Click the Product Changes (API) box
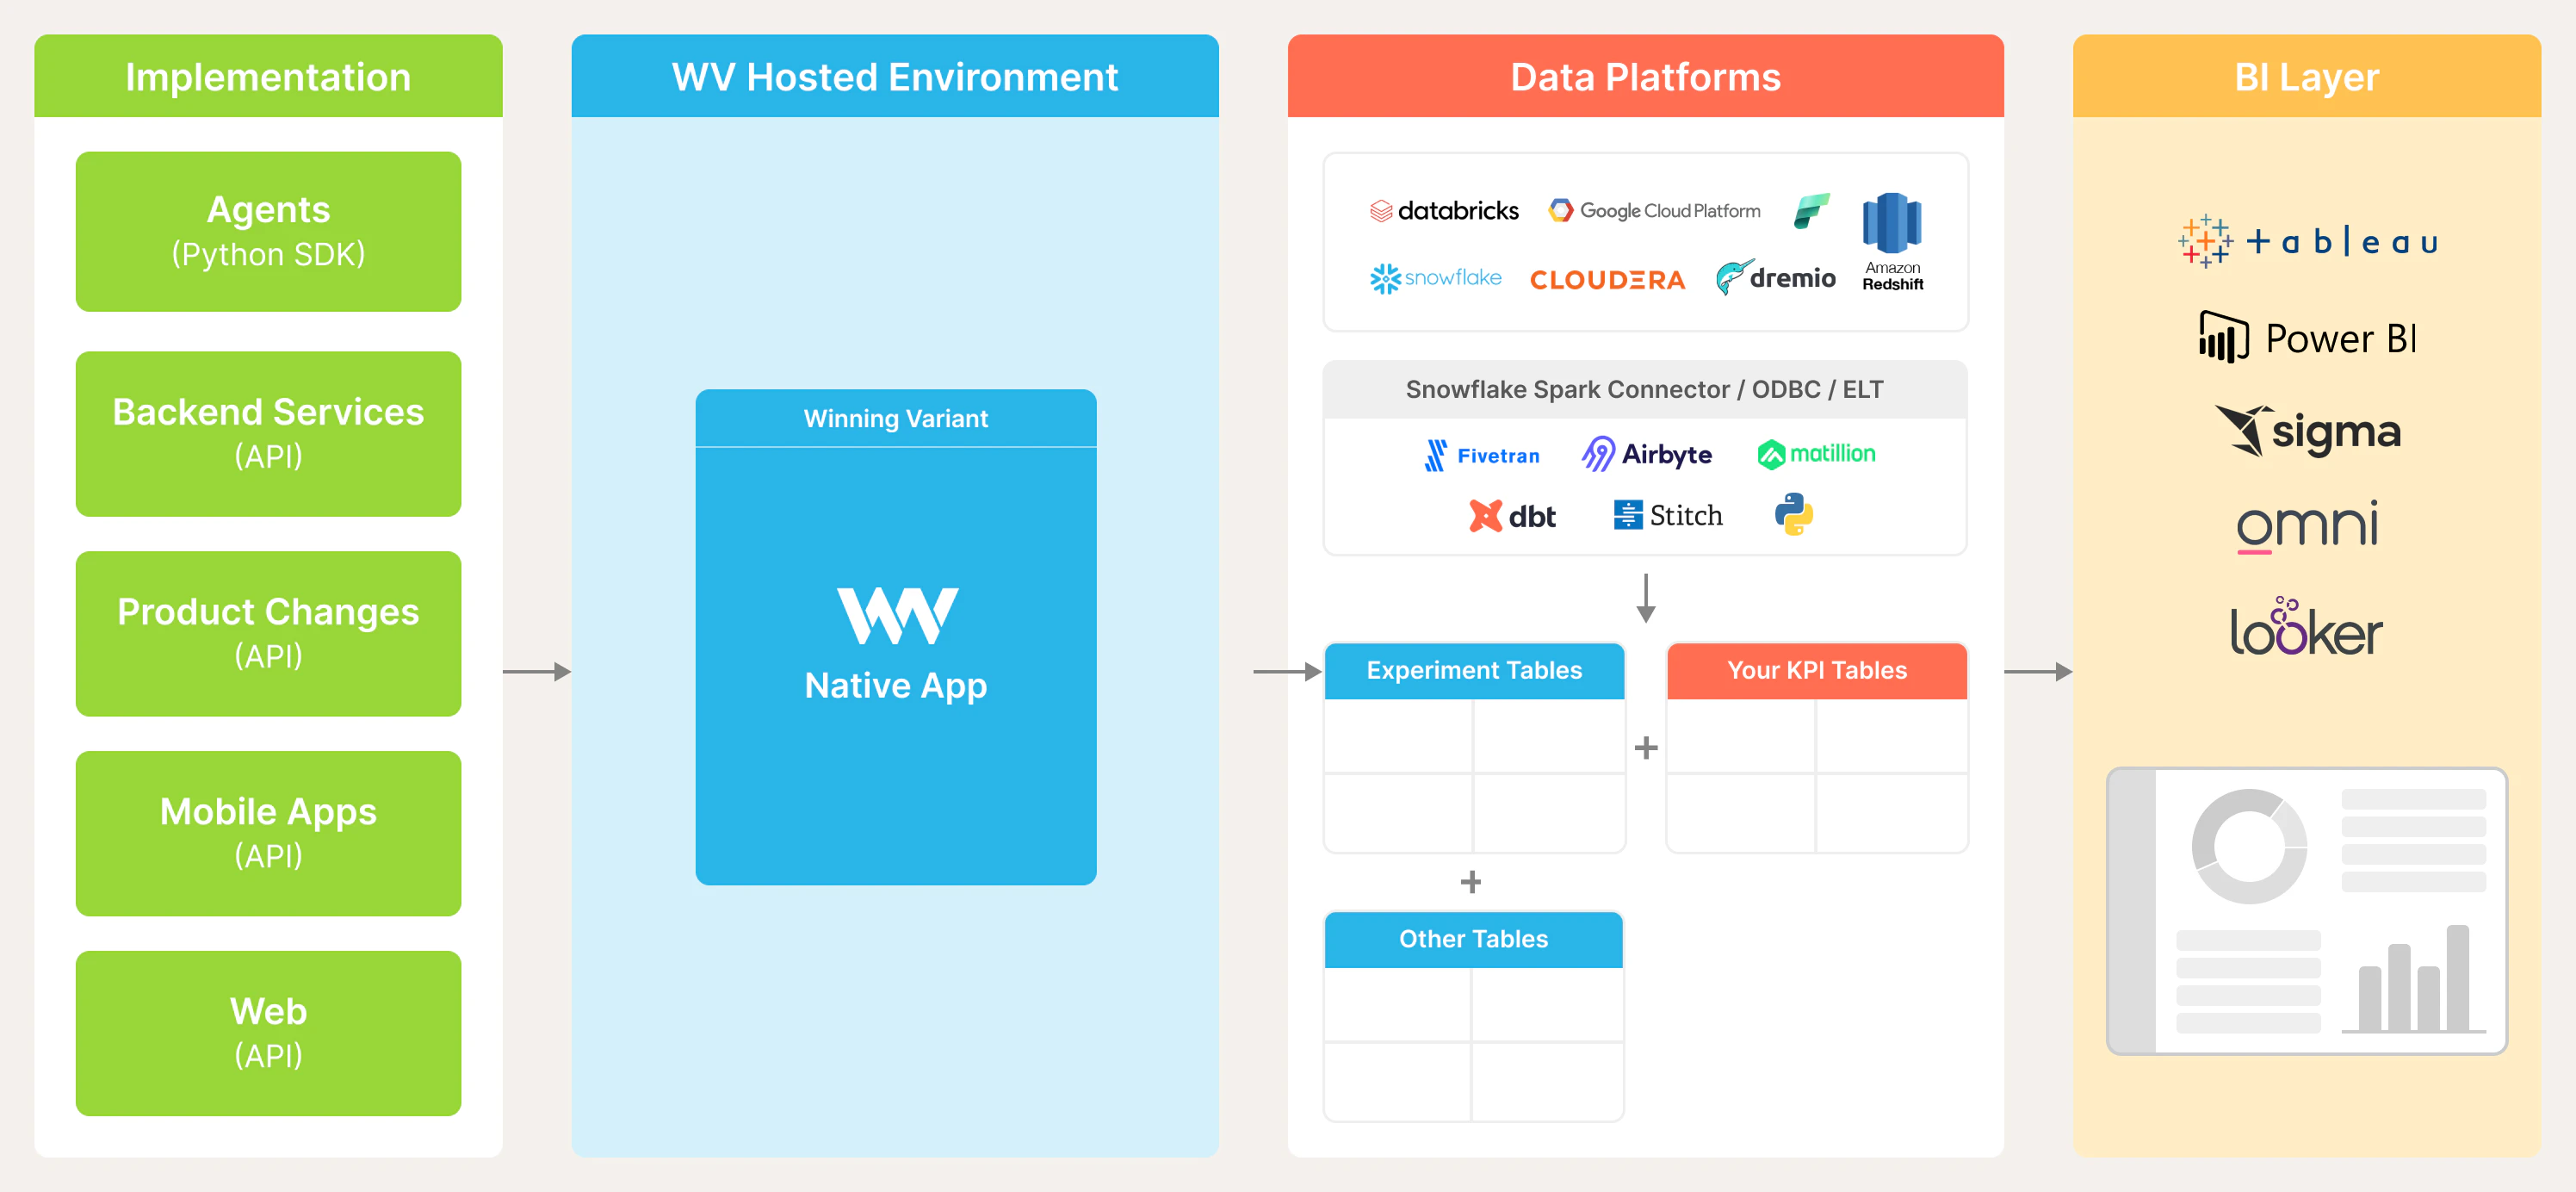 coord(268,634)
